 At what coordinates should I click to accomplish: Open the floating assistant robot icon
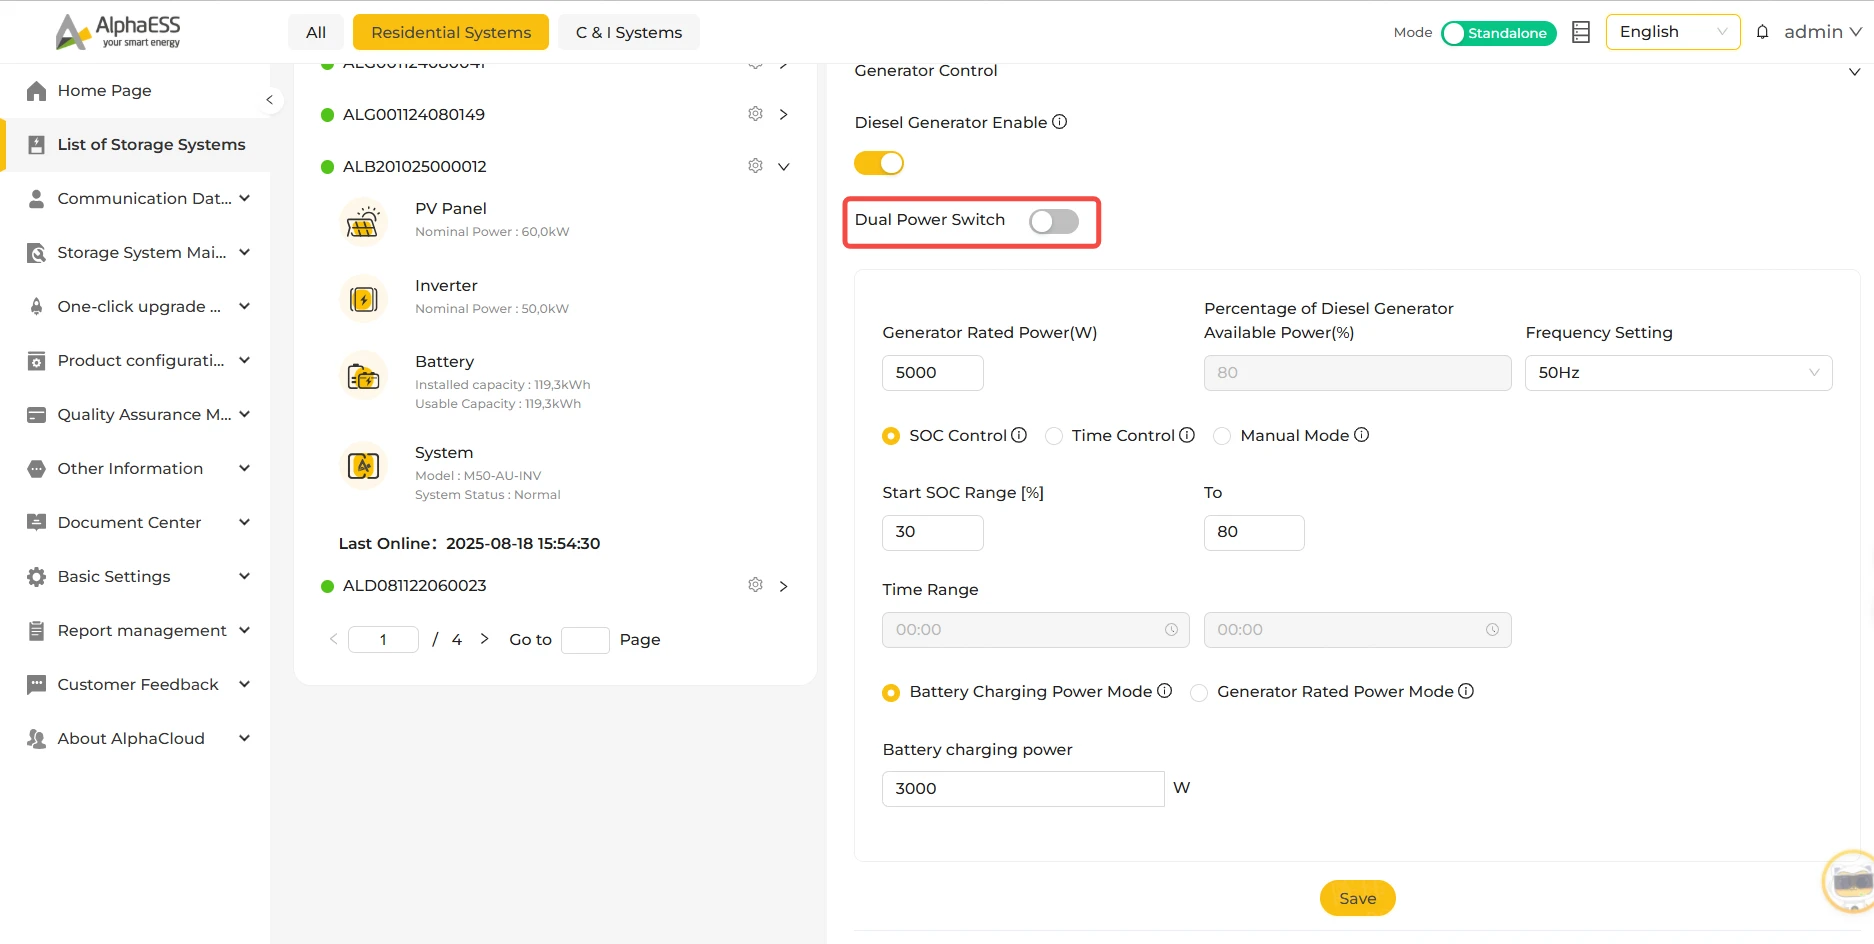click(x=1850, y=881)
